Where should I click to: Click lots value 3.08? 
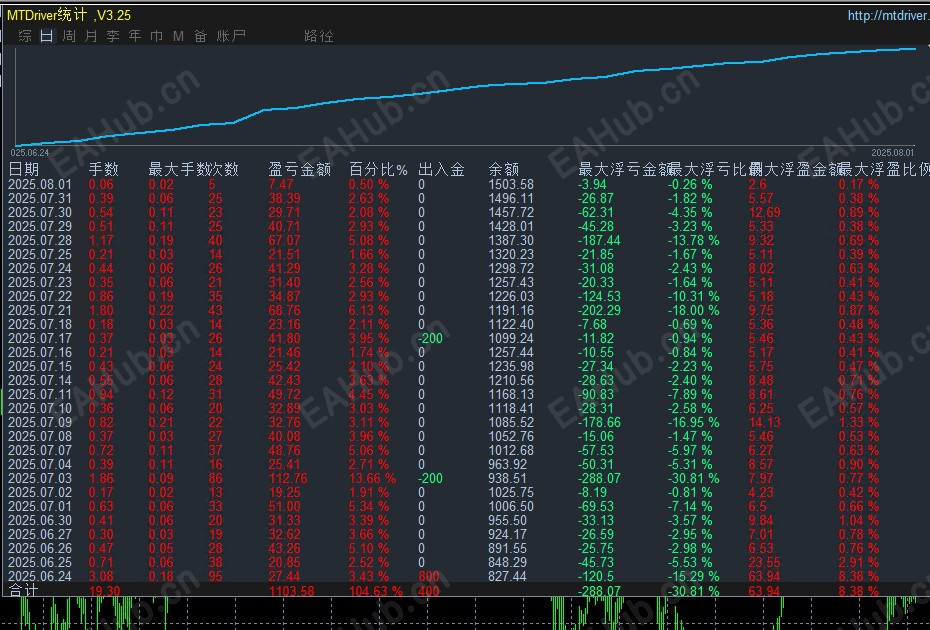[101, 576]
